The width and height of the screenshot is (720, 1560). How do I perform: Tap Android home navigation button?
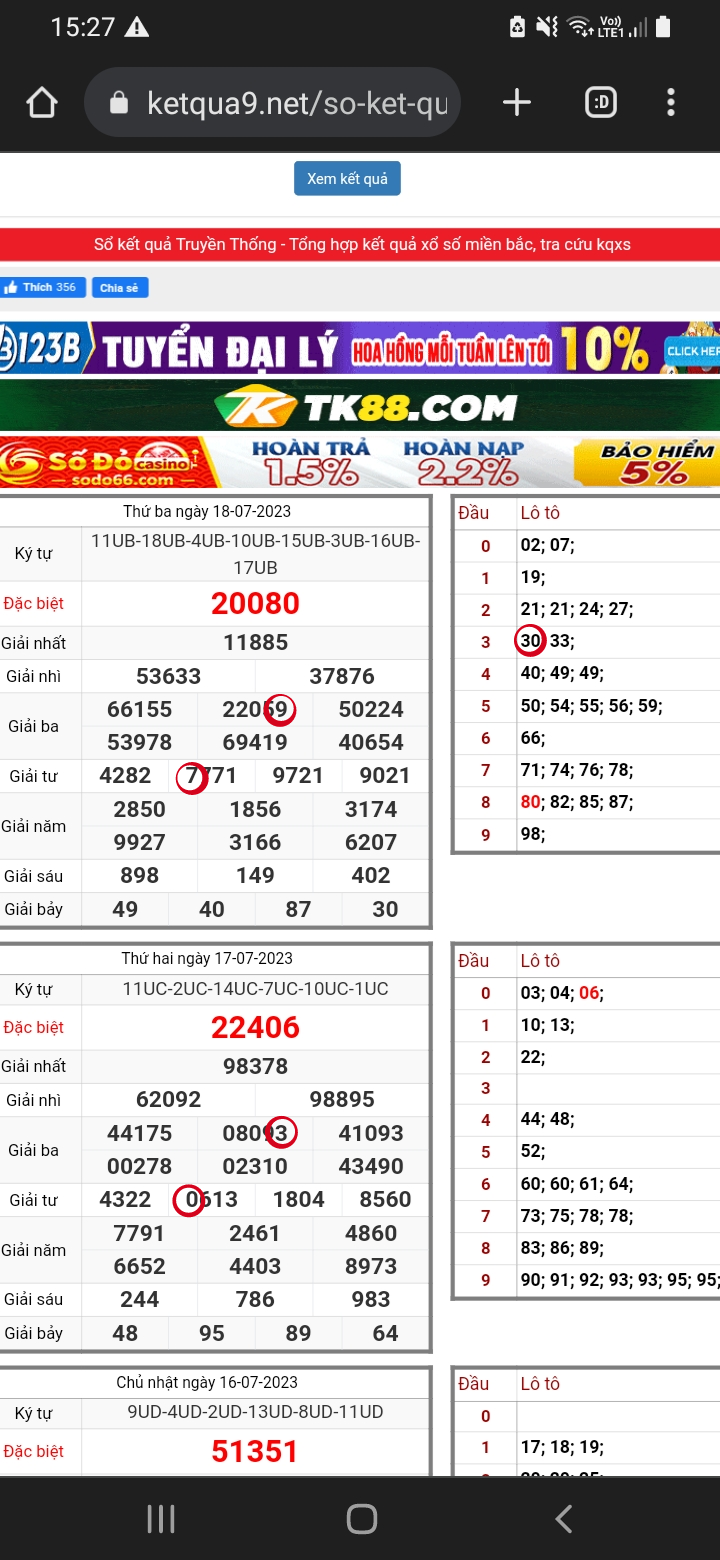(361, 1519)
